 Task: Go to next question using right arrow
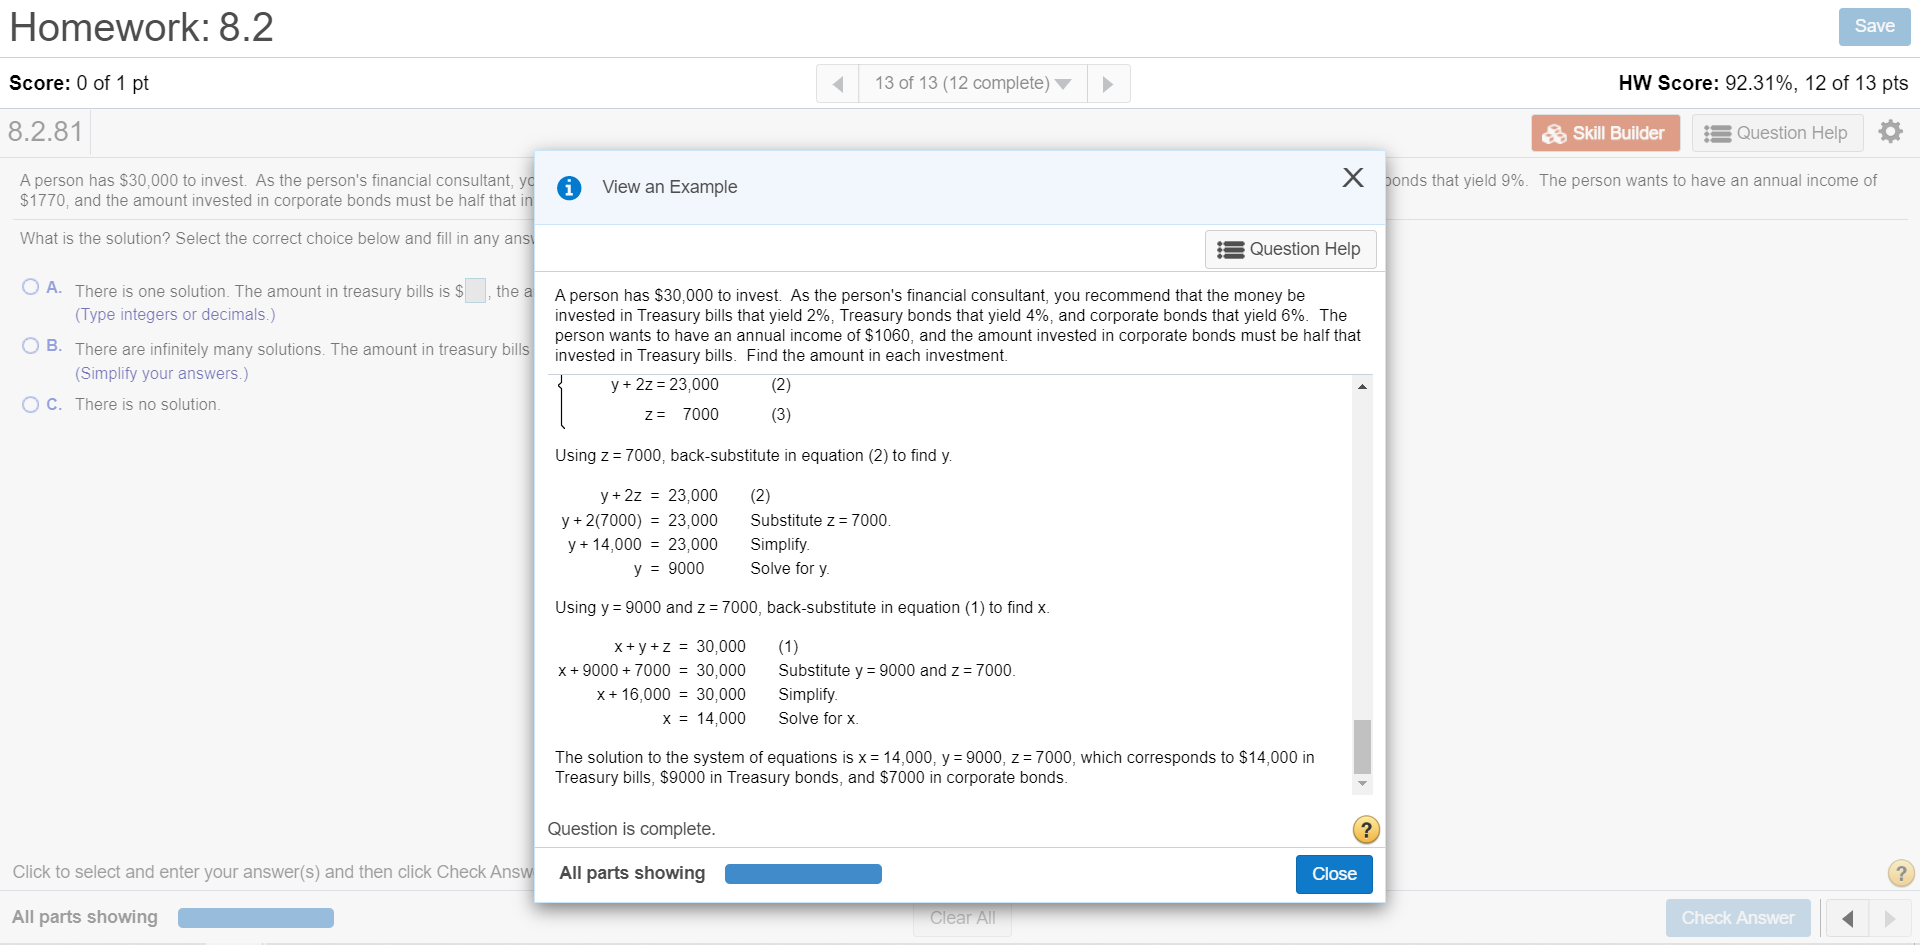pos(1108,84)
